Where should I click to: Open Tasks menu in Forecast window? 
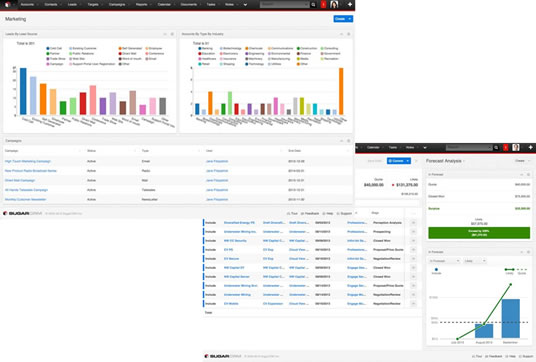point(394,148)
